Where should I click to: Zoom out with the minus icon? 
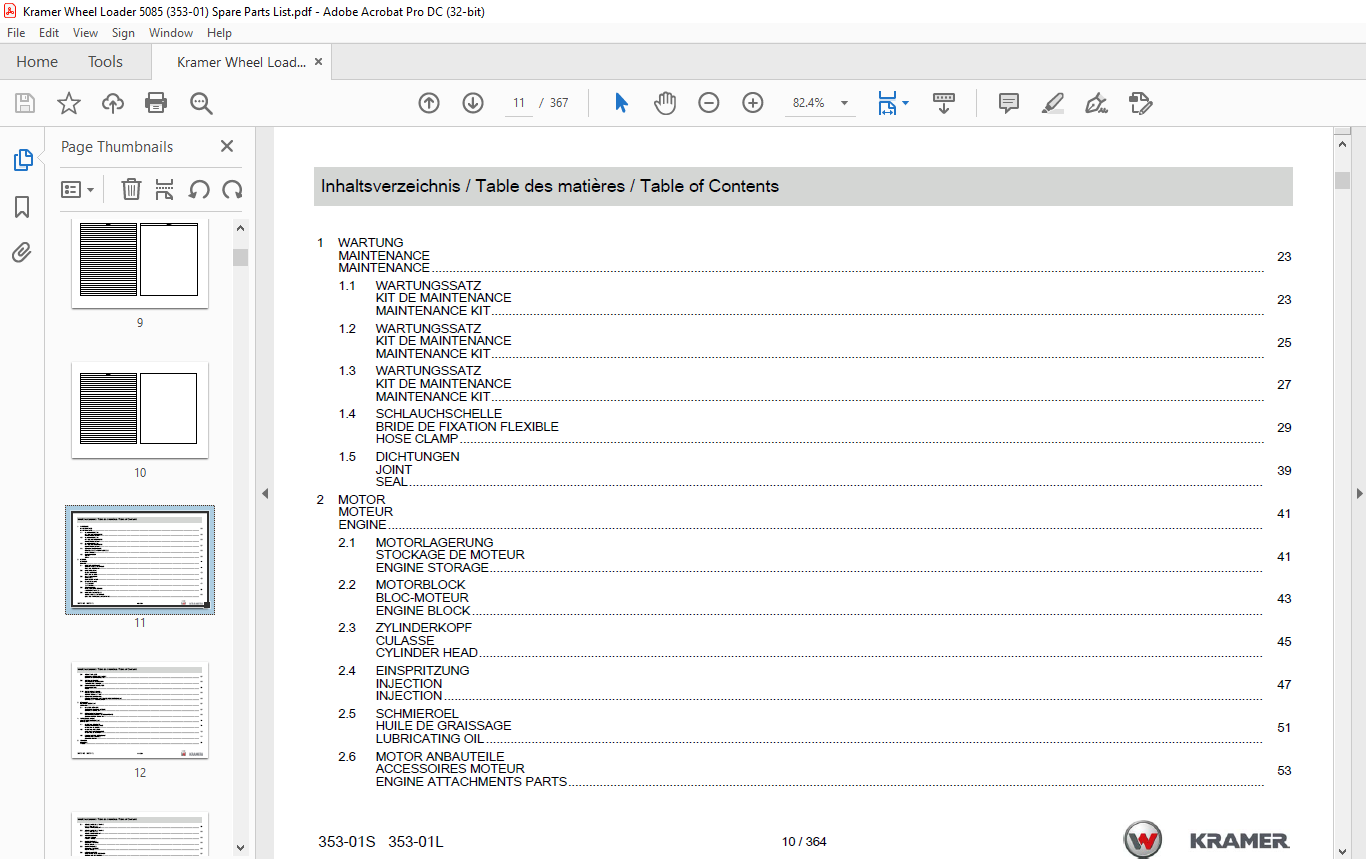(x=709, y=103)
